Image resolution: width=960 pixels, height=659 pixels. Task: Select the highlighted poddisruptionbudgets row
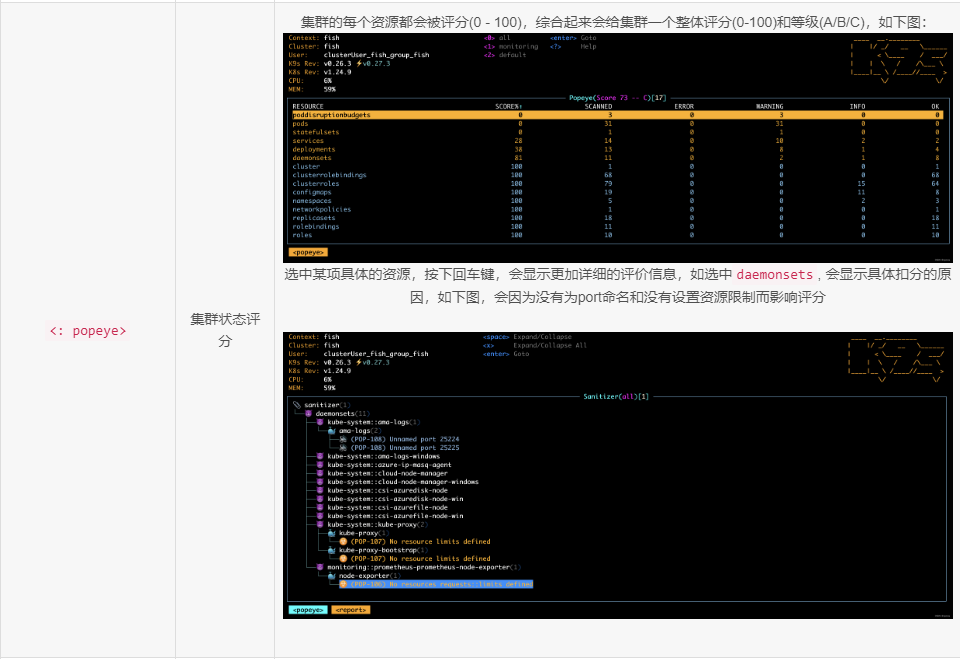point(617,115)
